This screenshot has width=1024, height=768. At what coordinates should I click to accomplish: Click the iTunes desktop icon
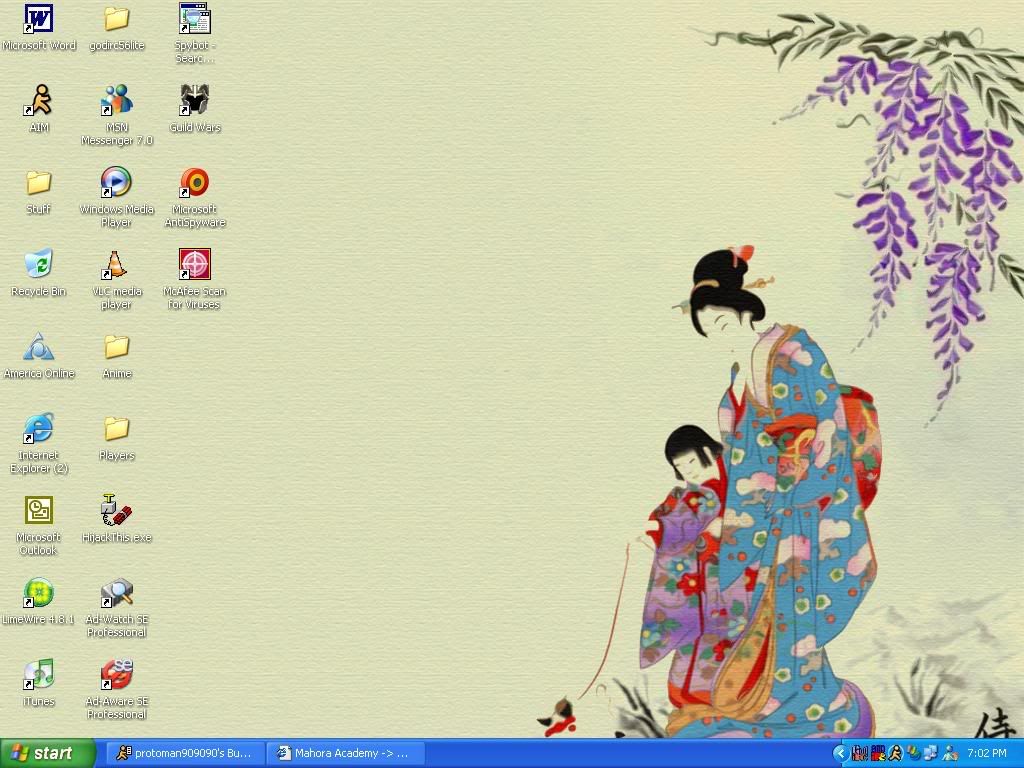(39, 675)
